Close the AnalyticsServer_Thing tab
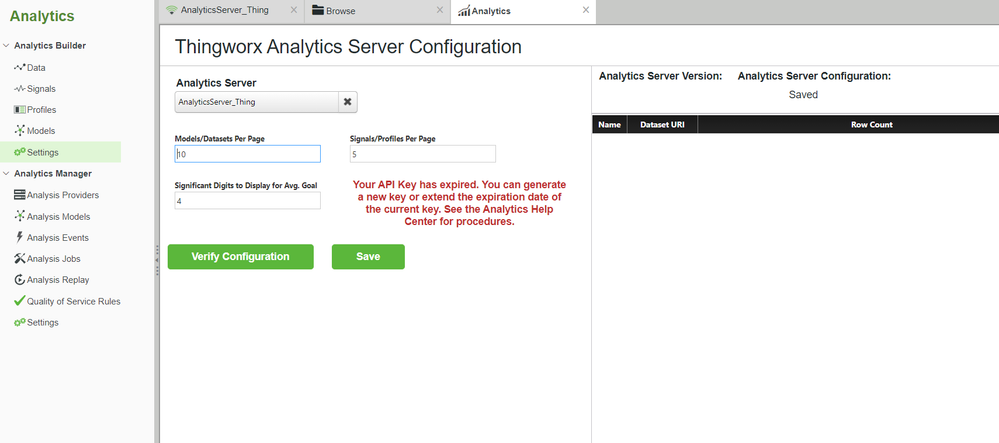Viewport: 999px width, 443px height. coord(293,10)
